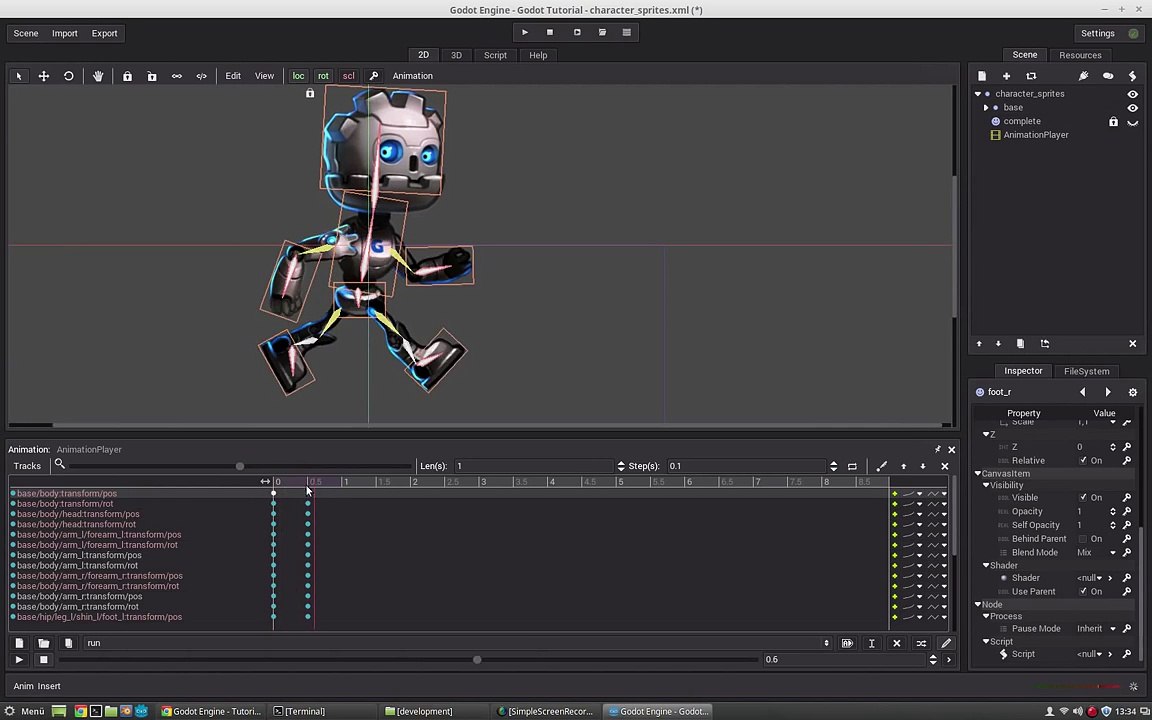Screen dimensions: 1152x720
Task: Open the Pause Mode Inherit dropdown
Action: [1096, 629]
